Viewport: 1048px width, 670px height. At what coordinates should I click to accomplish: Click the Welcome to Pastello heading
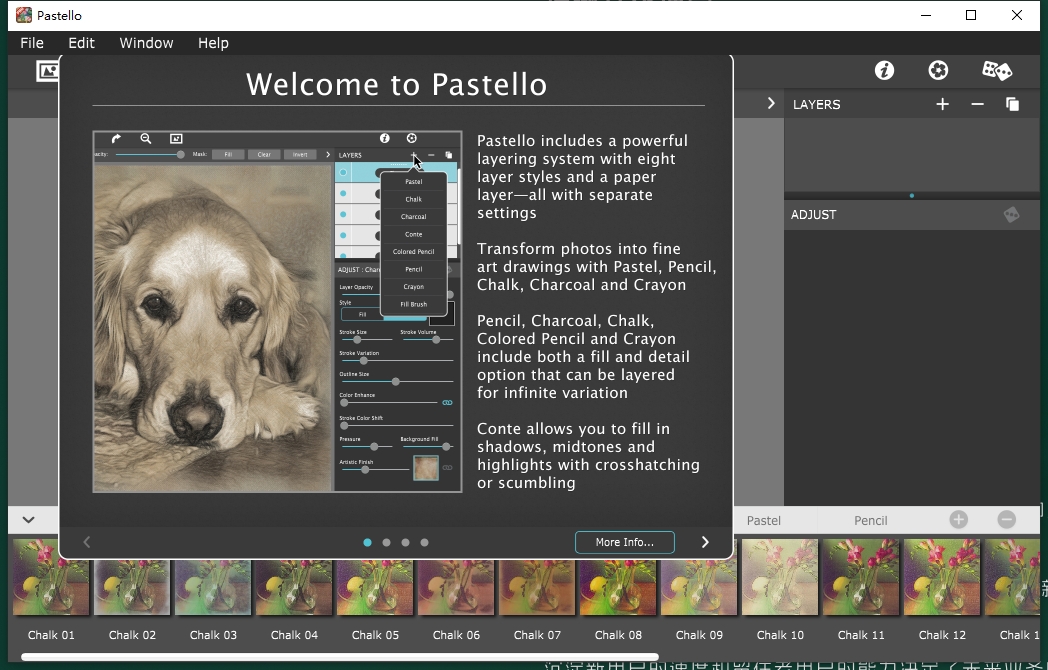[x=396, y=84]
